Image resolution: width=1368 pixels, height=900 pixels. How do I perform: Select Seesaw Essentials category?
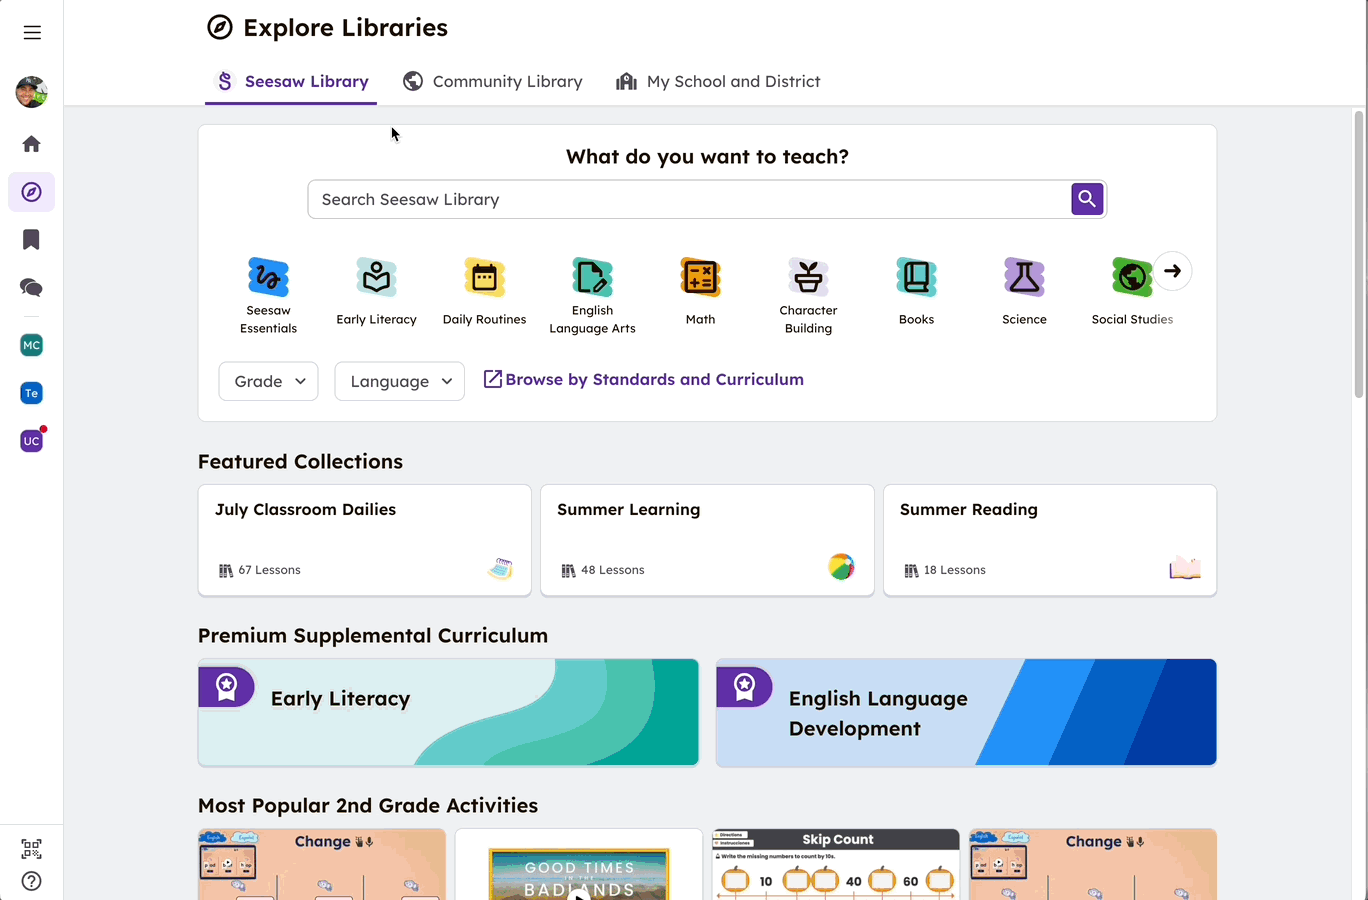click(x=268, y=295)
